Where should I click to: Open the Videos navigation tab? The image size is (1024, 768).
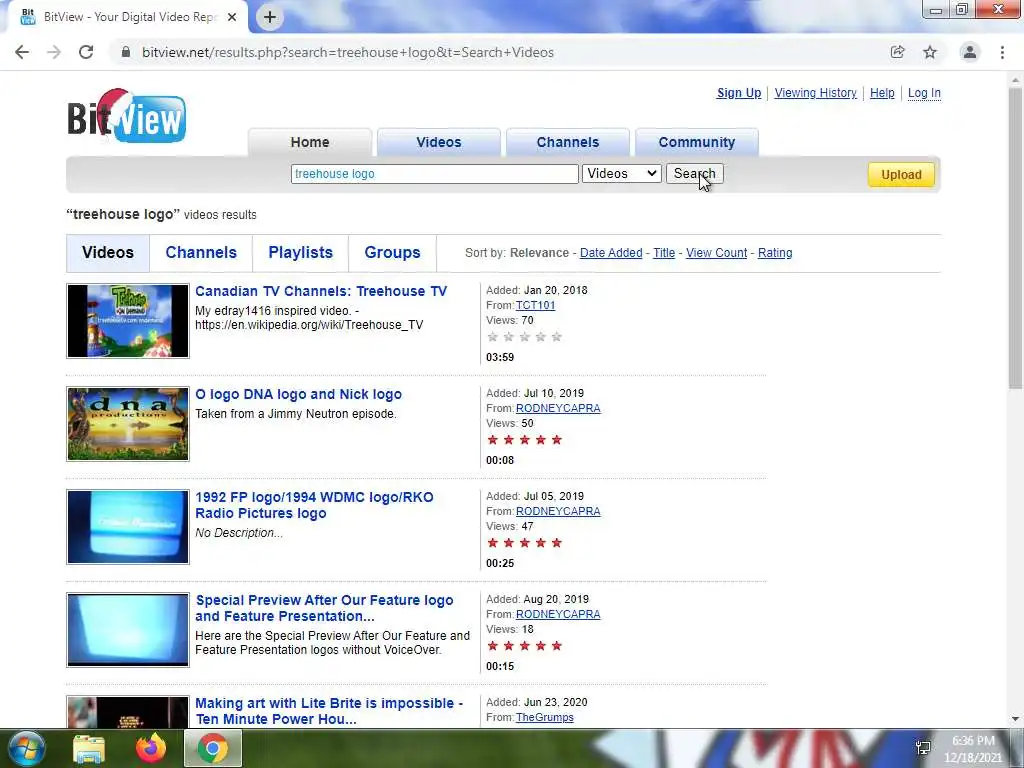pos(439,142)
